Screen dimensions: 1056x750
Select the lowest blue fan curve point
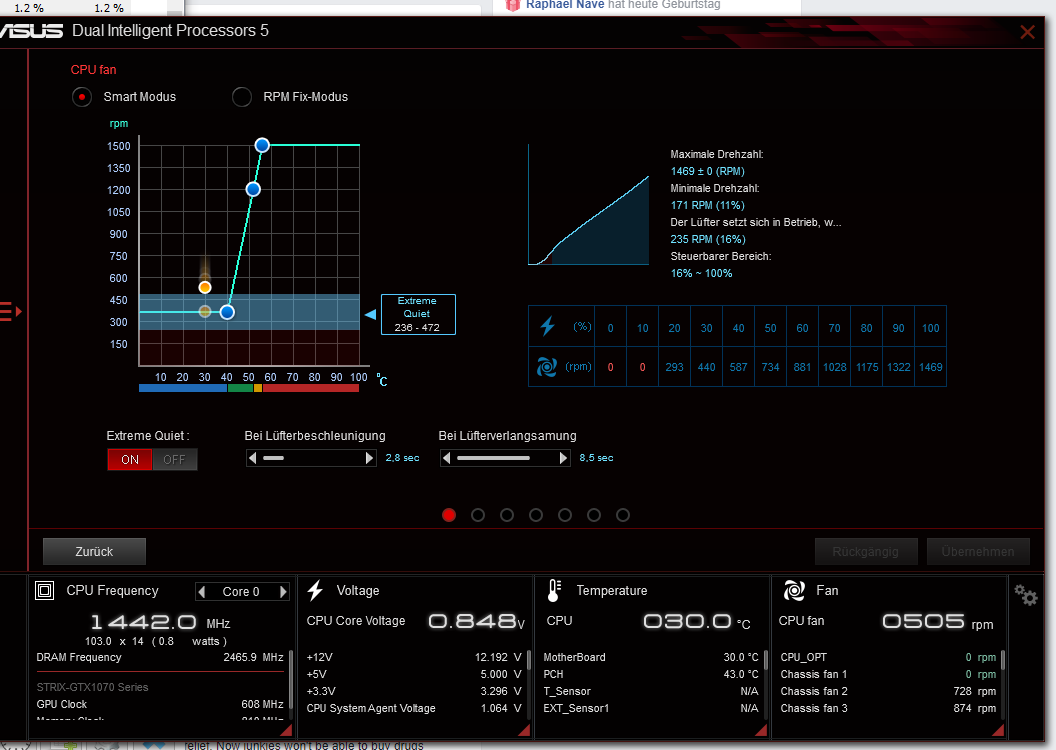click(x=227, y=312)
